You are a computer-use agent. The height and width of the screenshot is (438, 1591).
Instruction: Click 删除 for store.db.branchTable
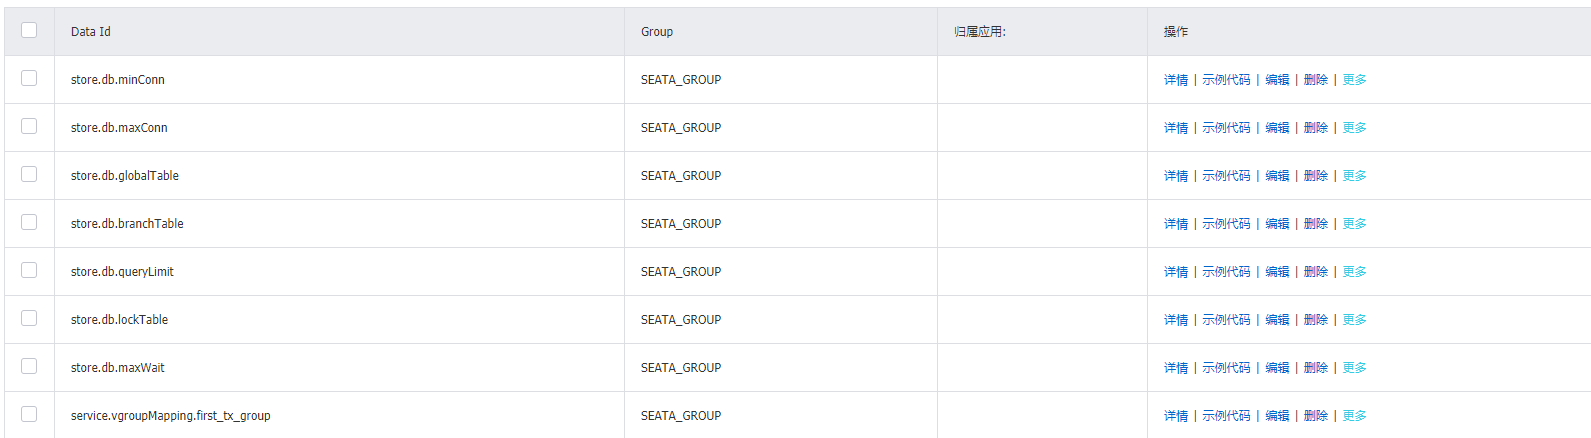click(1316, 224)
